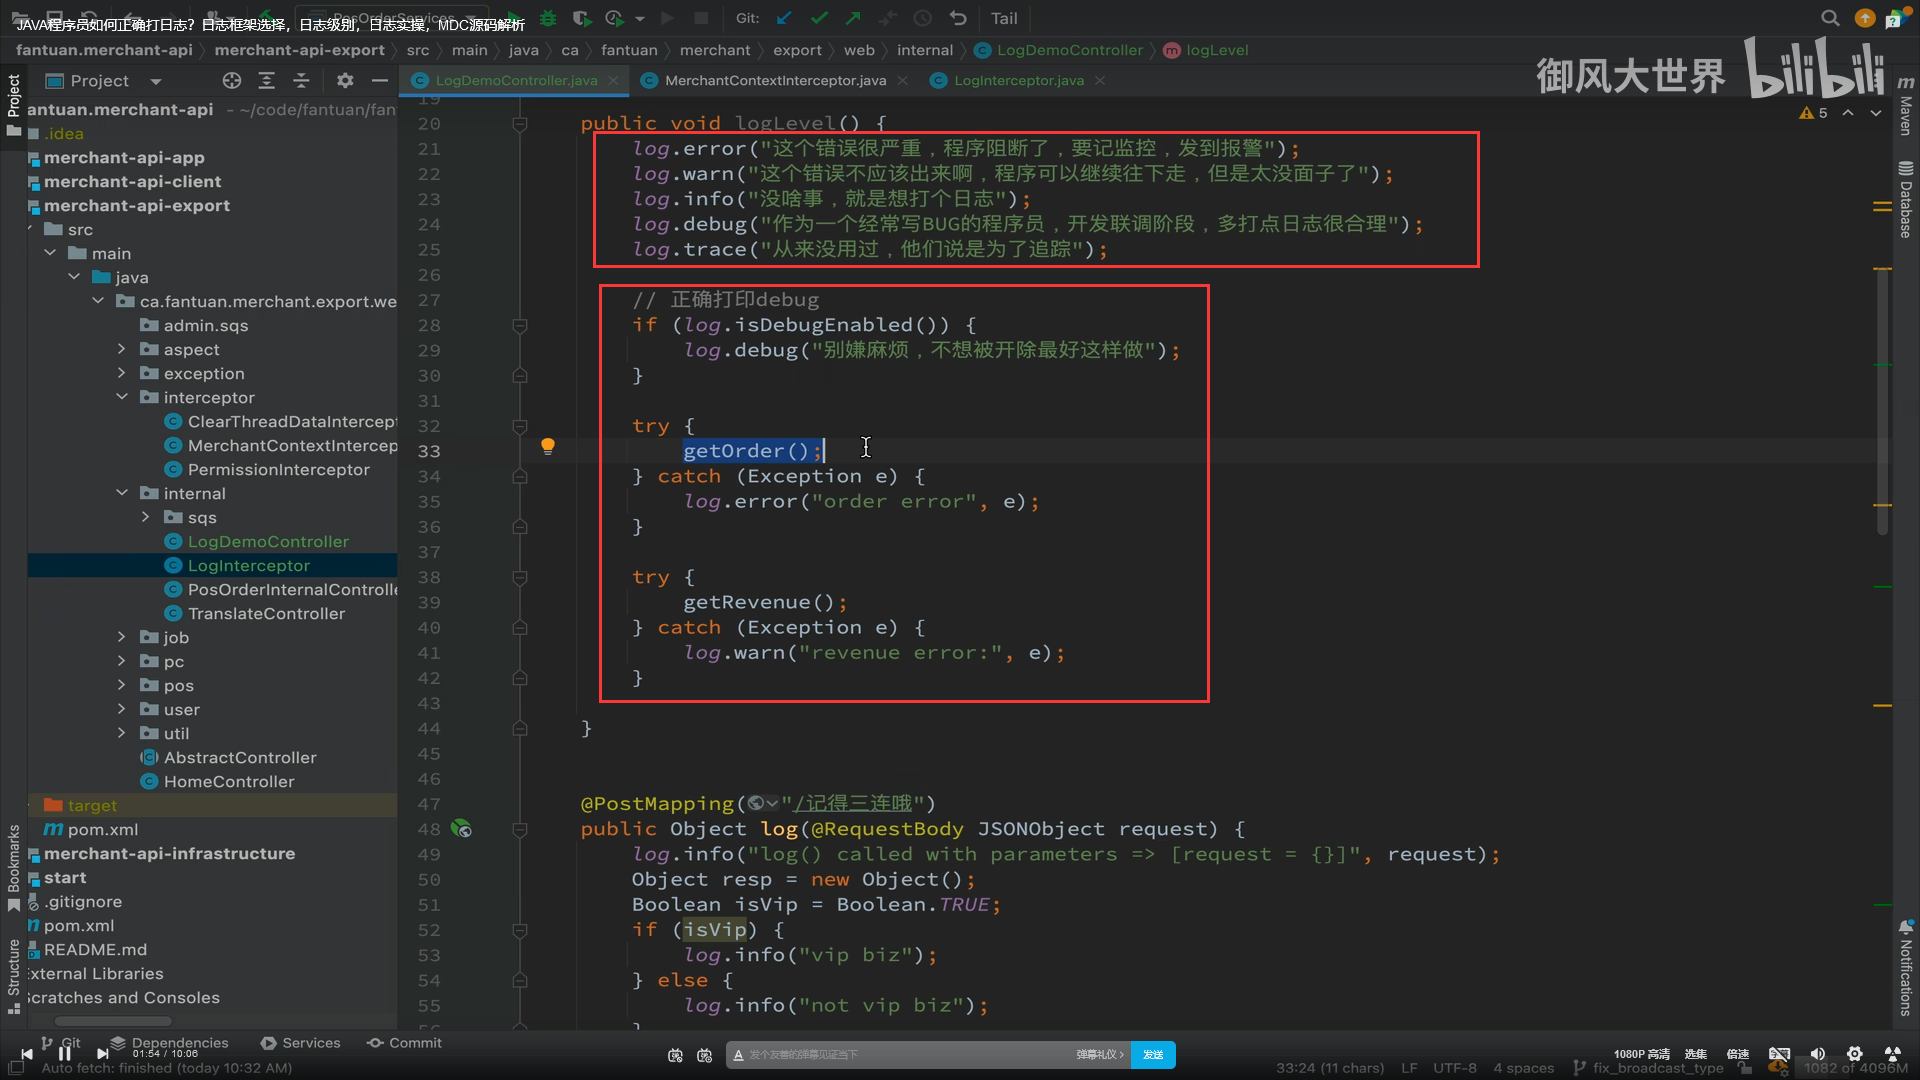1920x1080 pixels.
Task: Click the 选集 episode list button
Action: click(1696, 1054)
